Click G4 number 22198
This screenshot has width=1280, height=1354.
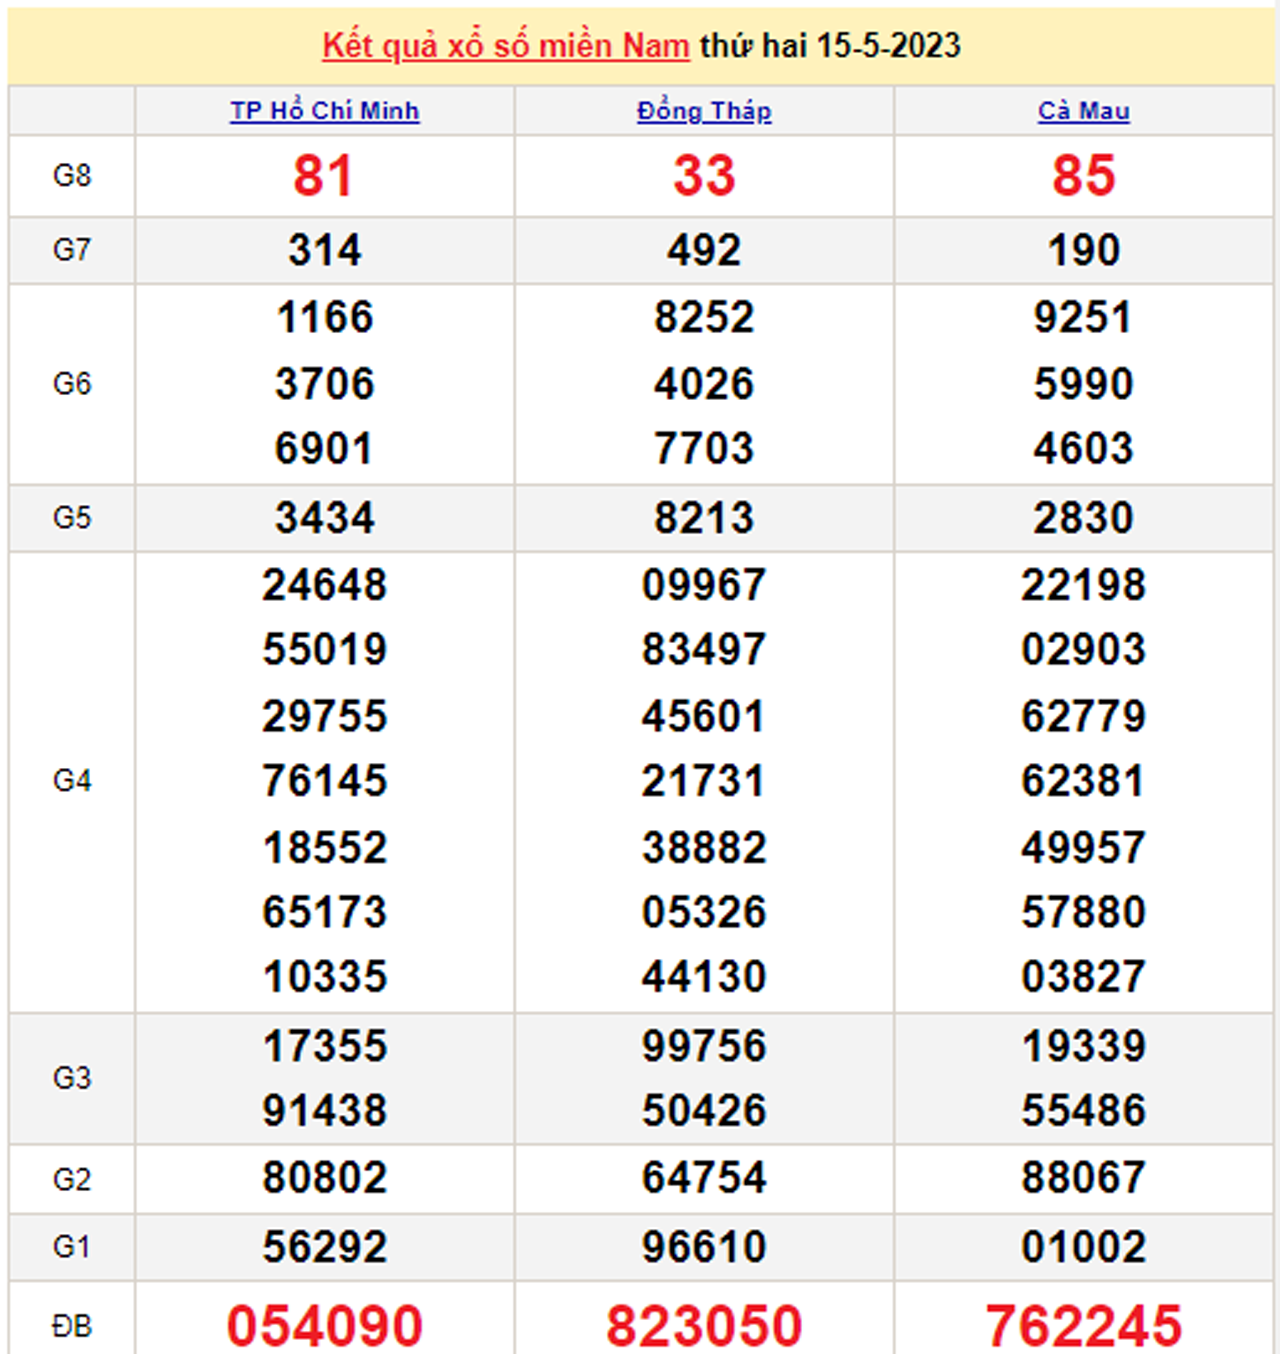[1083, 585]
